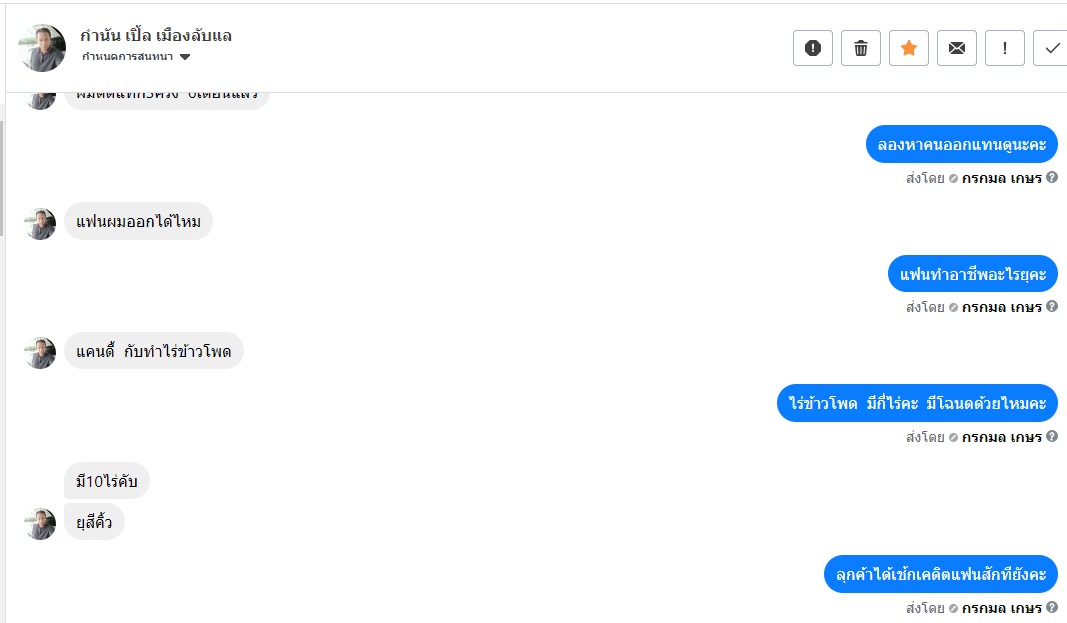Click the contact's profile photo in the header
Screen dimensions: 1067x623
(42, 48)
